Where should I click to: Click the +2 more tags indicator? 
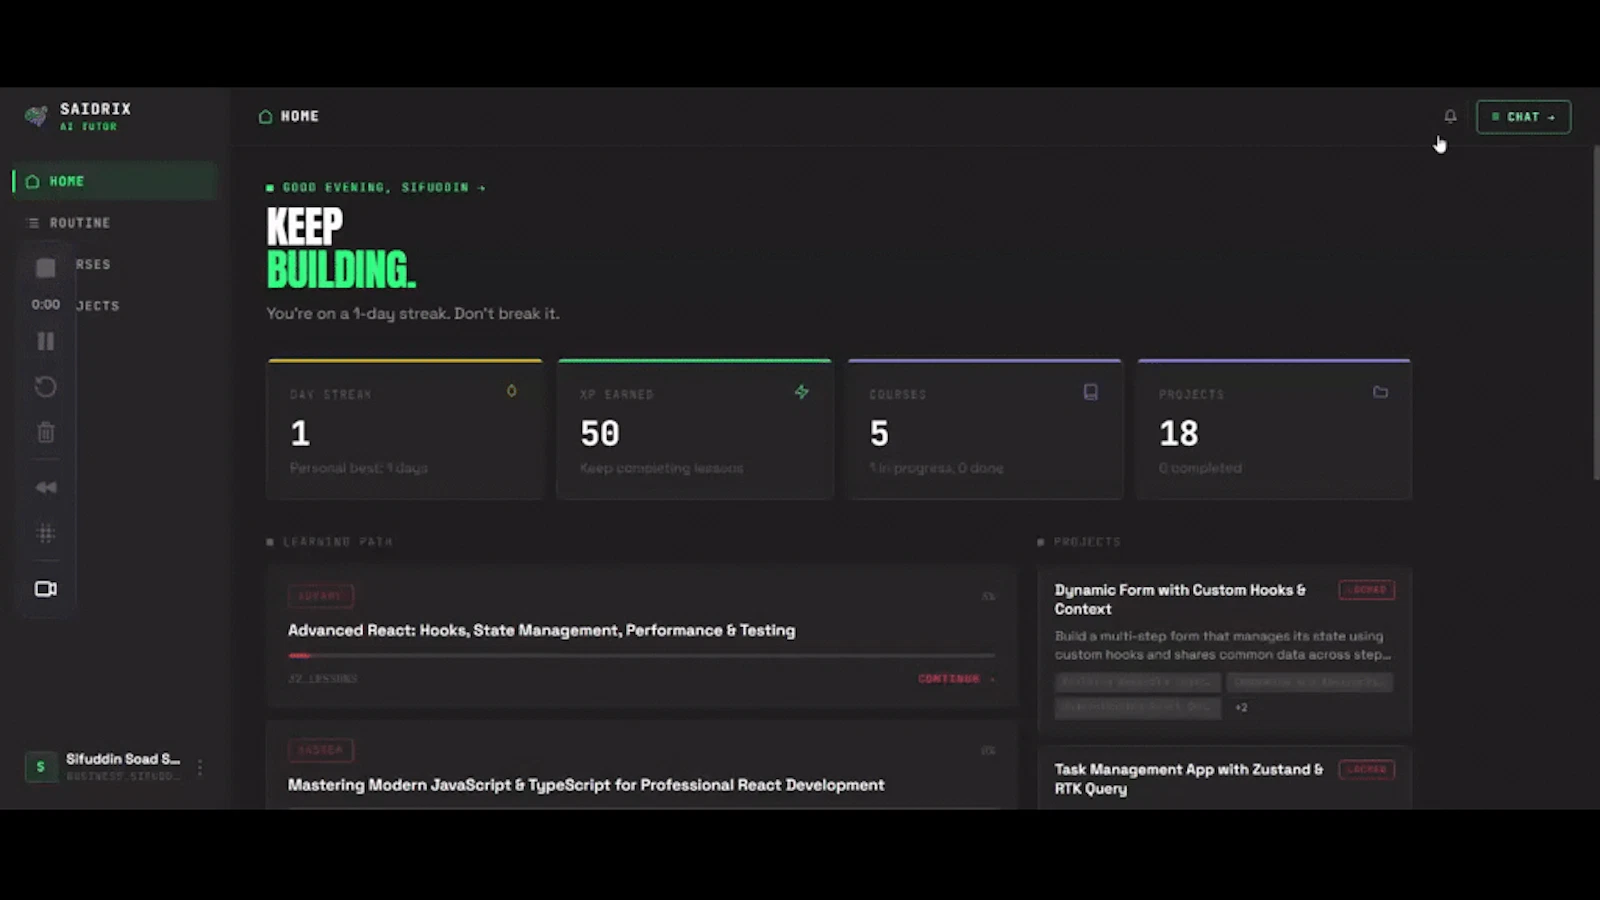coord(1241,708)
